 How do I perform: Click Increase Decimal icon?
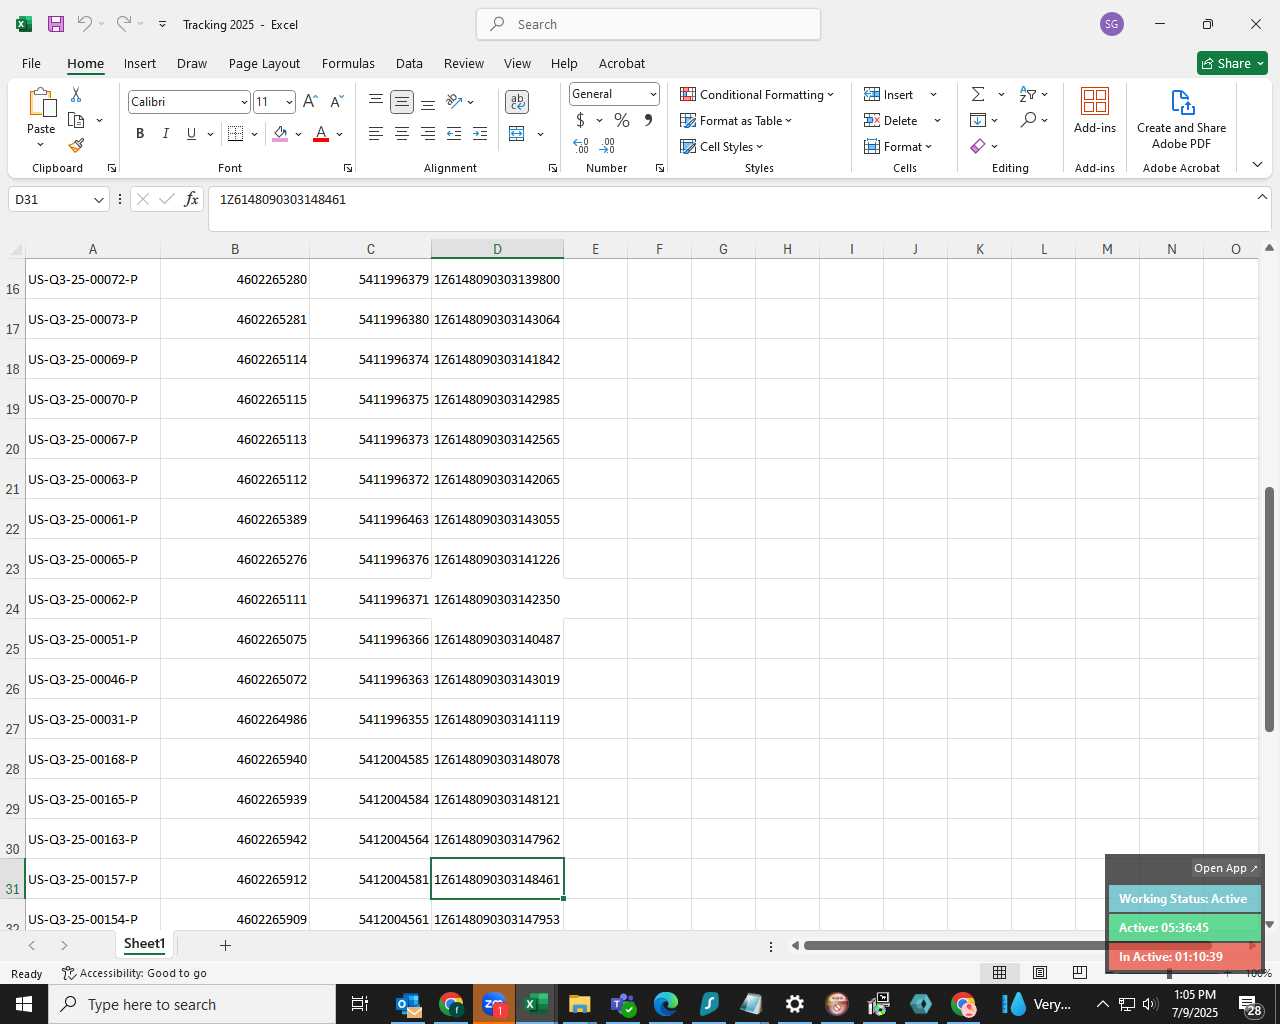[581, 146]
